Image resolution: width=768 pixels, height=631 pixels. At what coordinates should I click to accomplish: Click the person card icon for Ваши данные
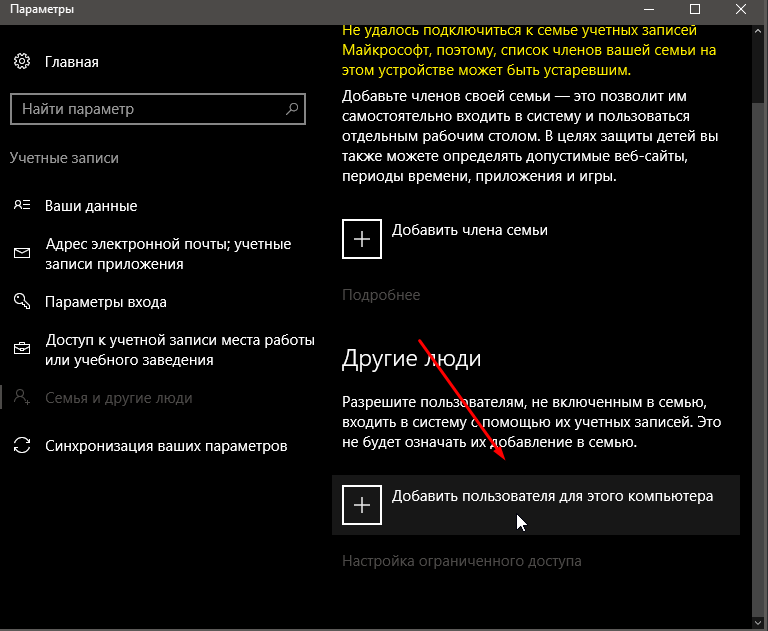point(22,205)
